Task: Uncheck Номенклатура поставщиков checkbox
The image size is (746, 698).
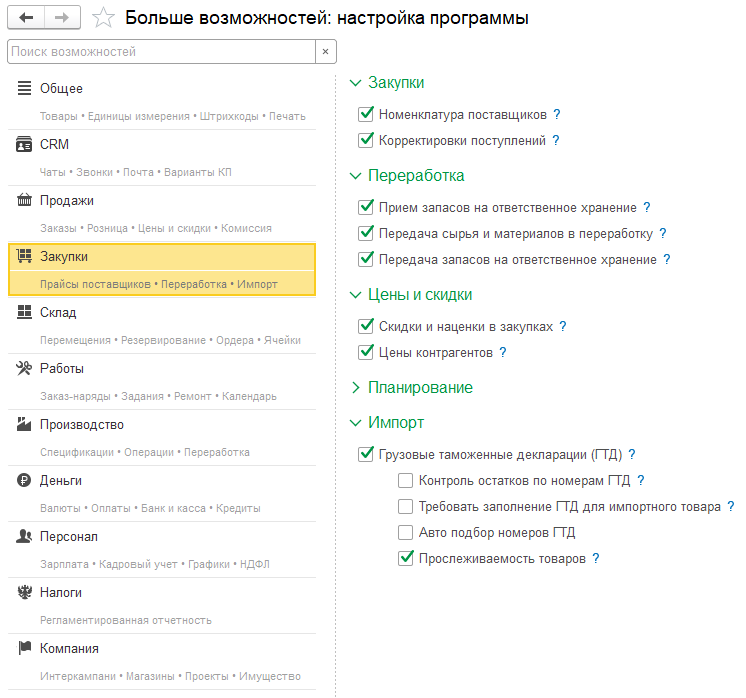Action: (365, 114)
